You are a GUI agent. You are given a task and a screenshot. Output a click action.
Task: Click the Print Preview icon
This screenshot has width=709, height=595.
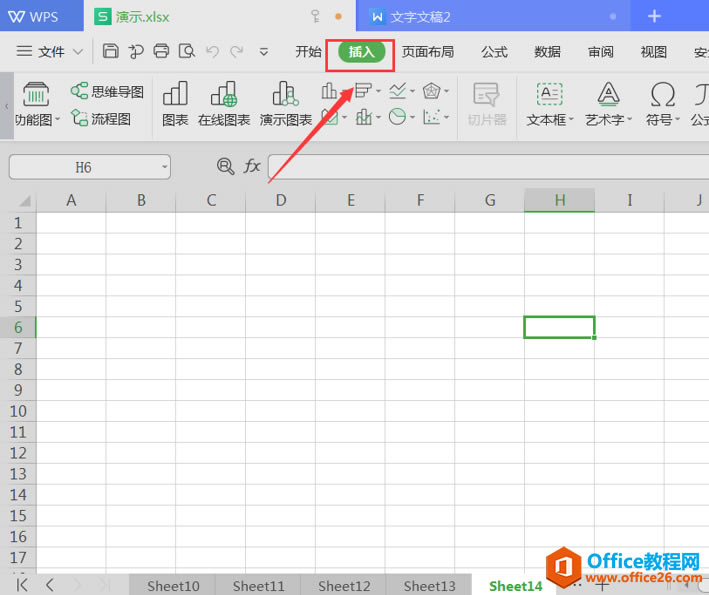186,51
